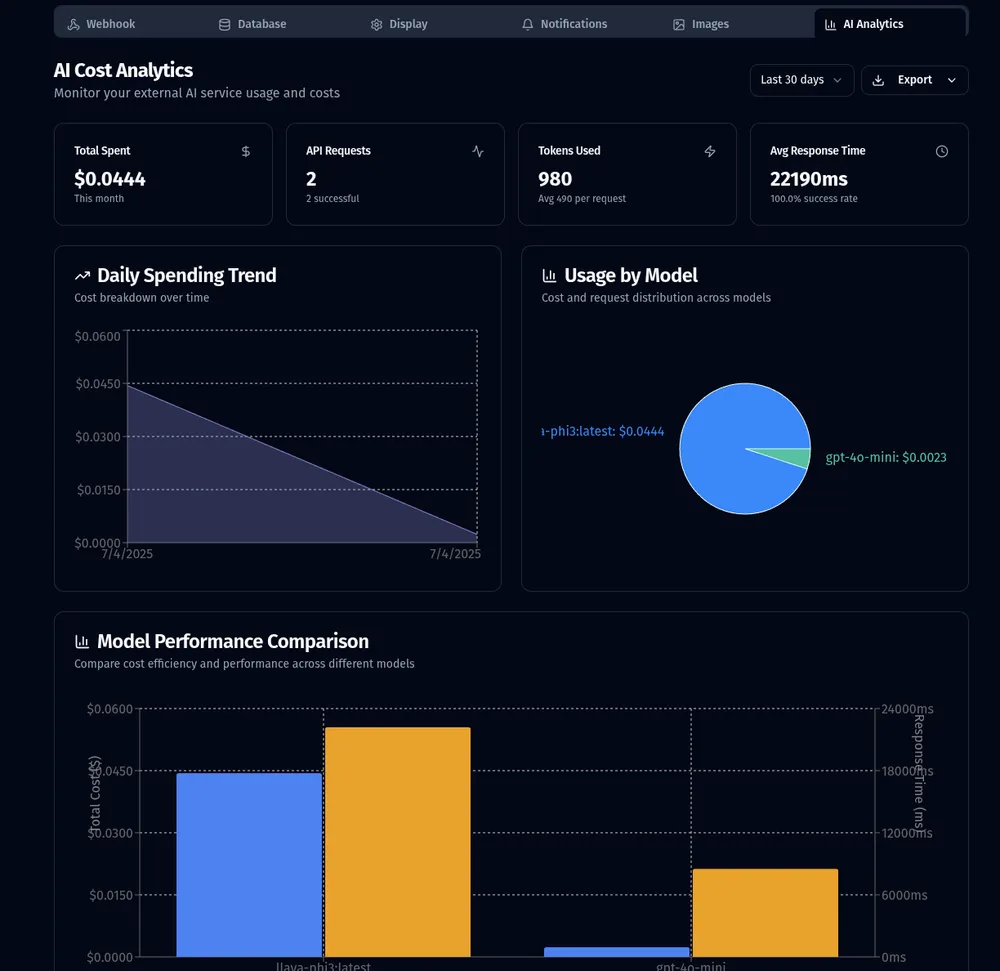This screenshot has height=971, width=1000.
Task: Click the Export download arrow icon
Action: pyautogui.click(x=878, y=80)
